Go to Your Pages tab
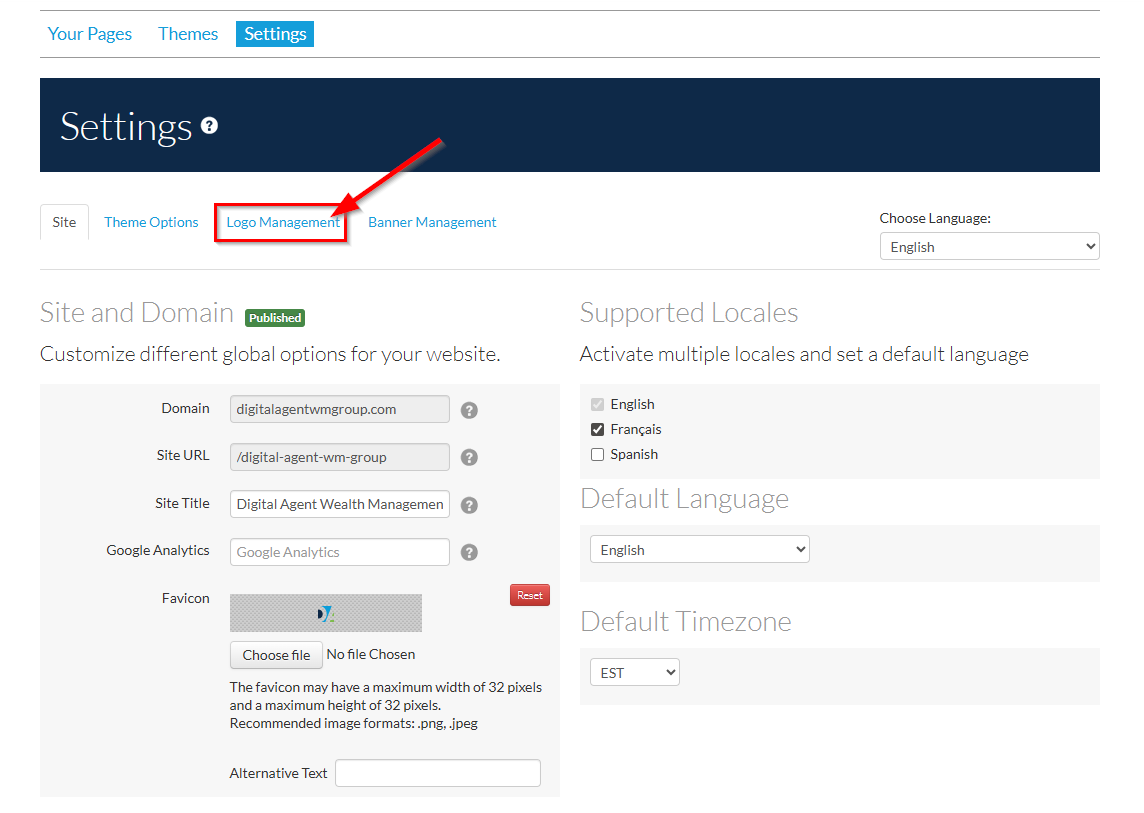The image size is (1144, 813). 90,34
